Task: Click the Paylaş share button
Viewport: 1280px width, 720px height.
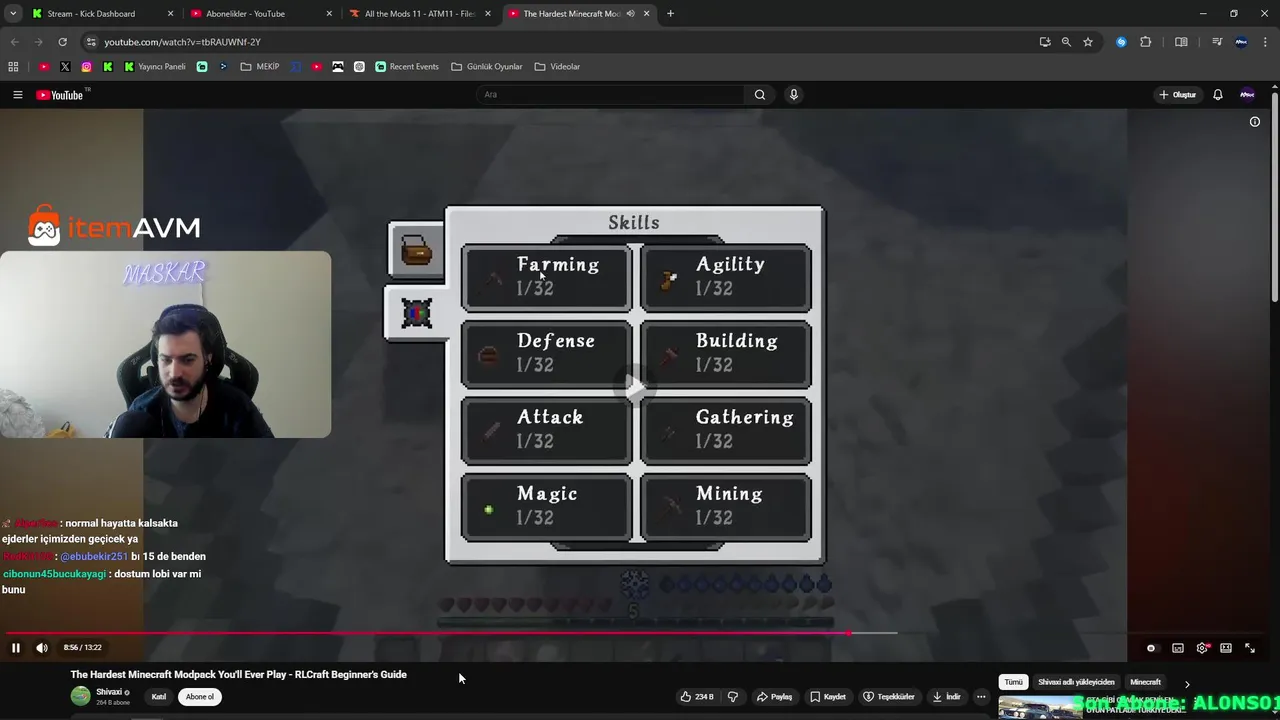Action: tap(774, 697)
